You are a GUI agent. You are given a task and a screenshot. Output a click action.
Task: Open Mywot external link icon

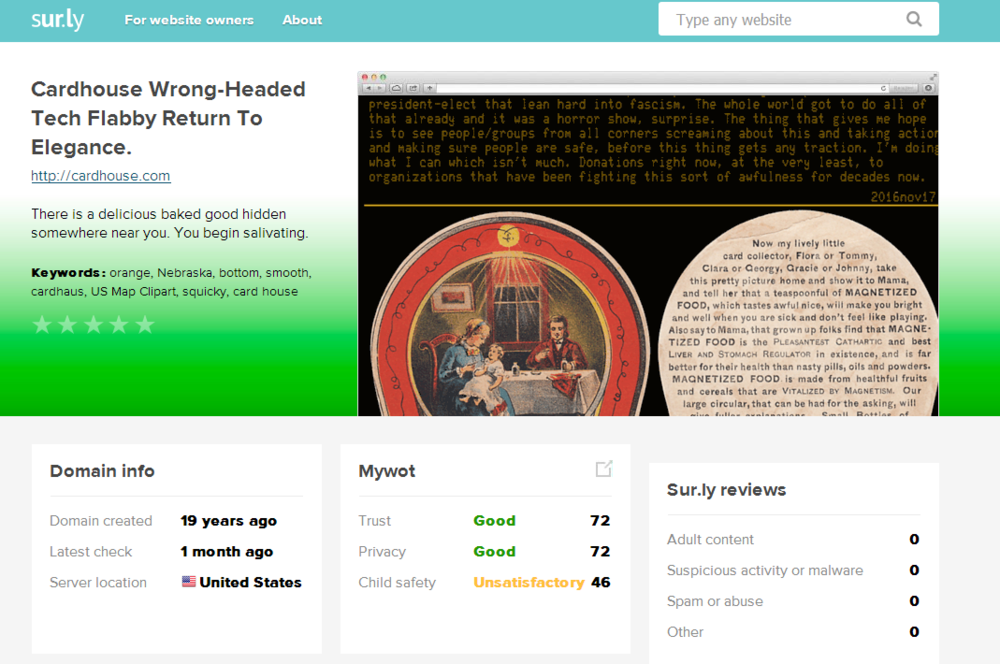click(x=603, y=469)
